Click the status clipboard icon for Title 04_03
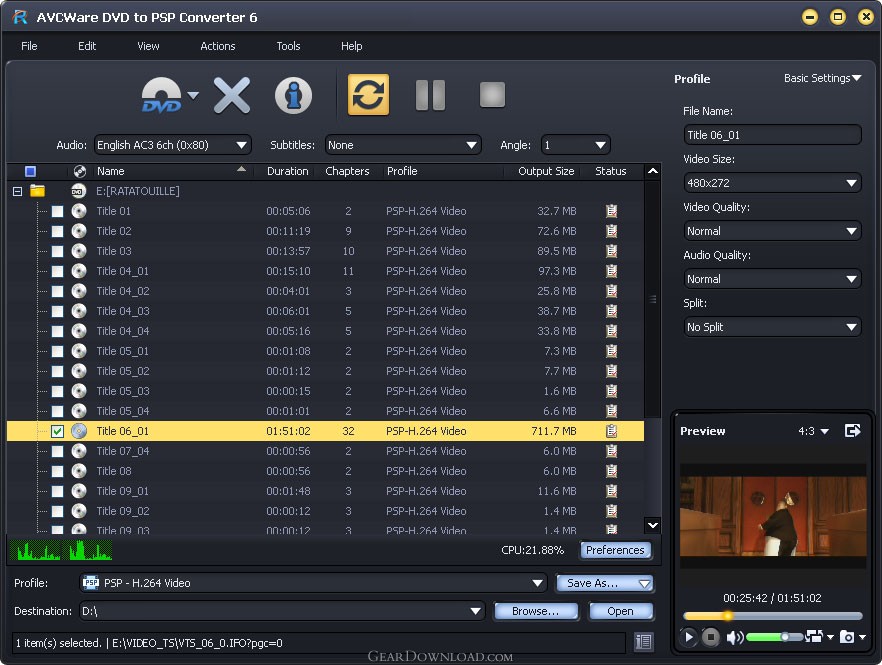The height and width of the screenshot is (665, 882). (x=611, y=311)
